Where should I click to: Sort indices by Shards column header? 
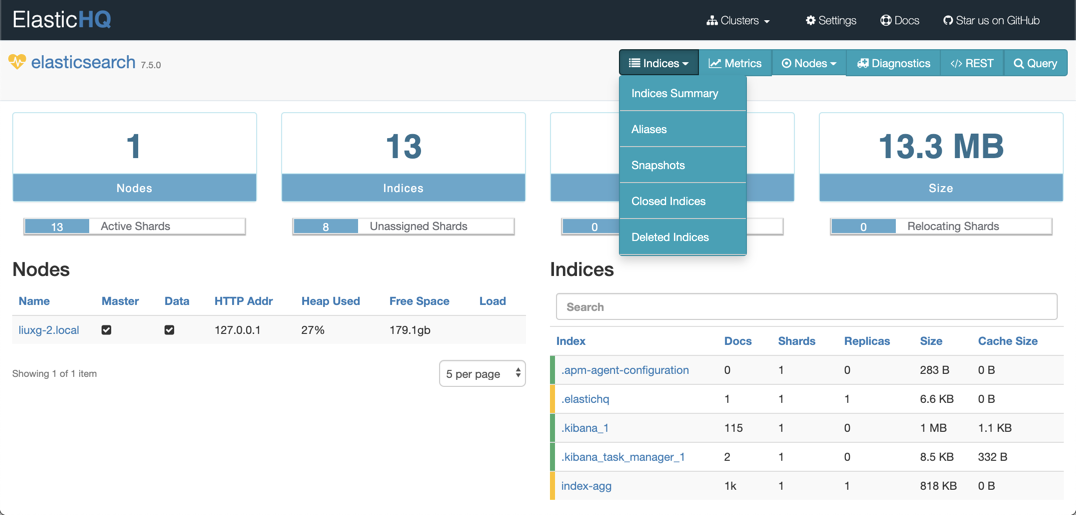tap(797, 341)
